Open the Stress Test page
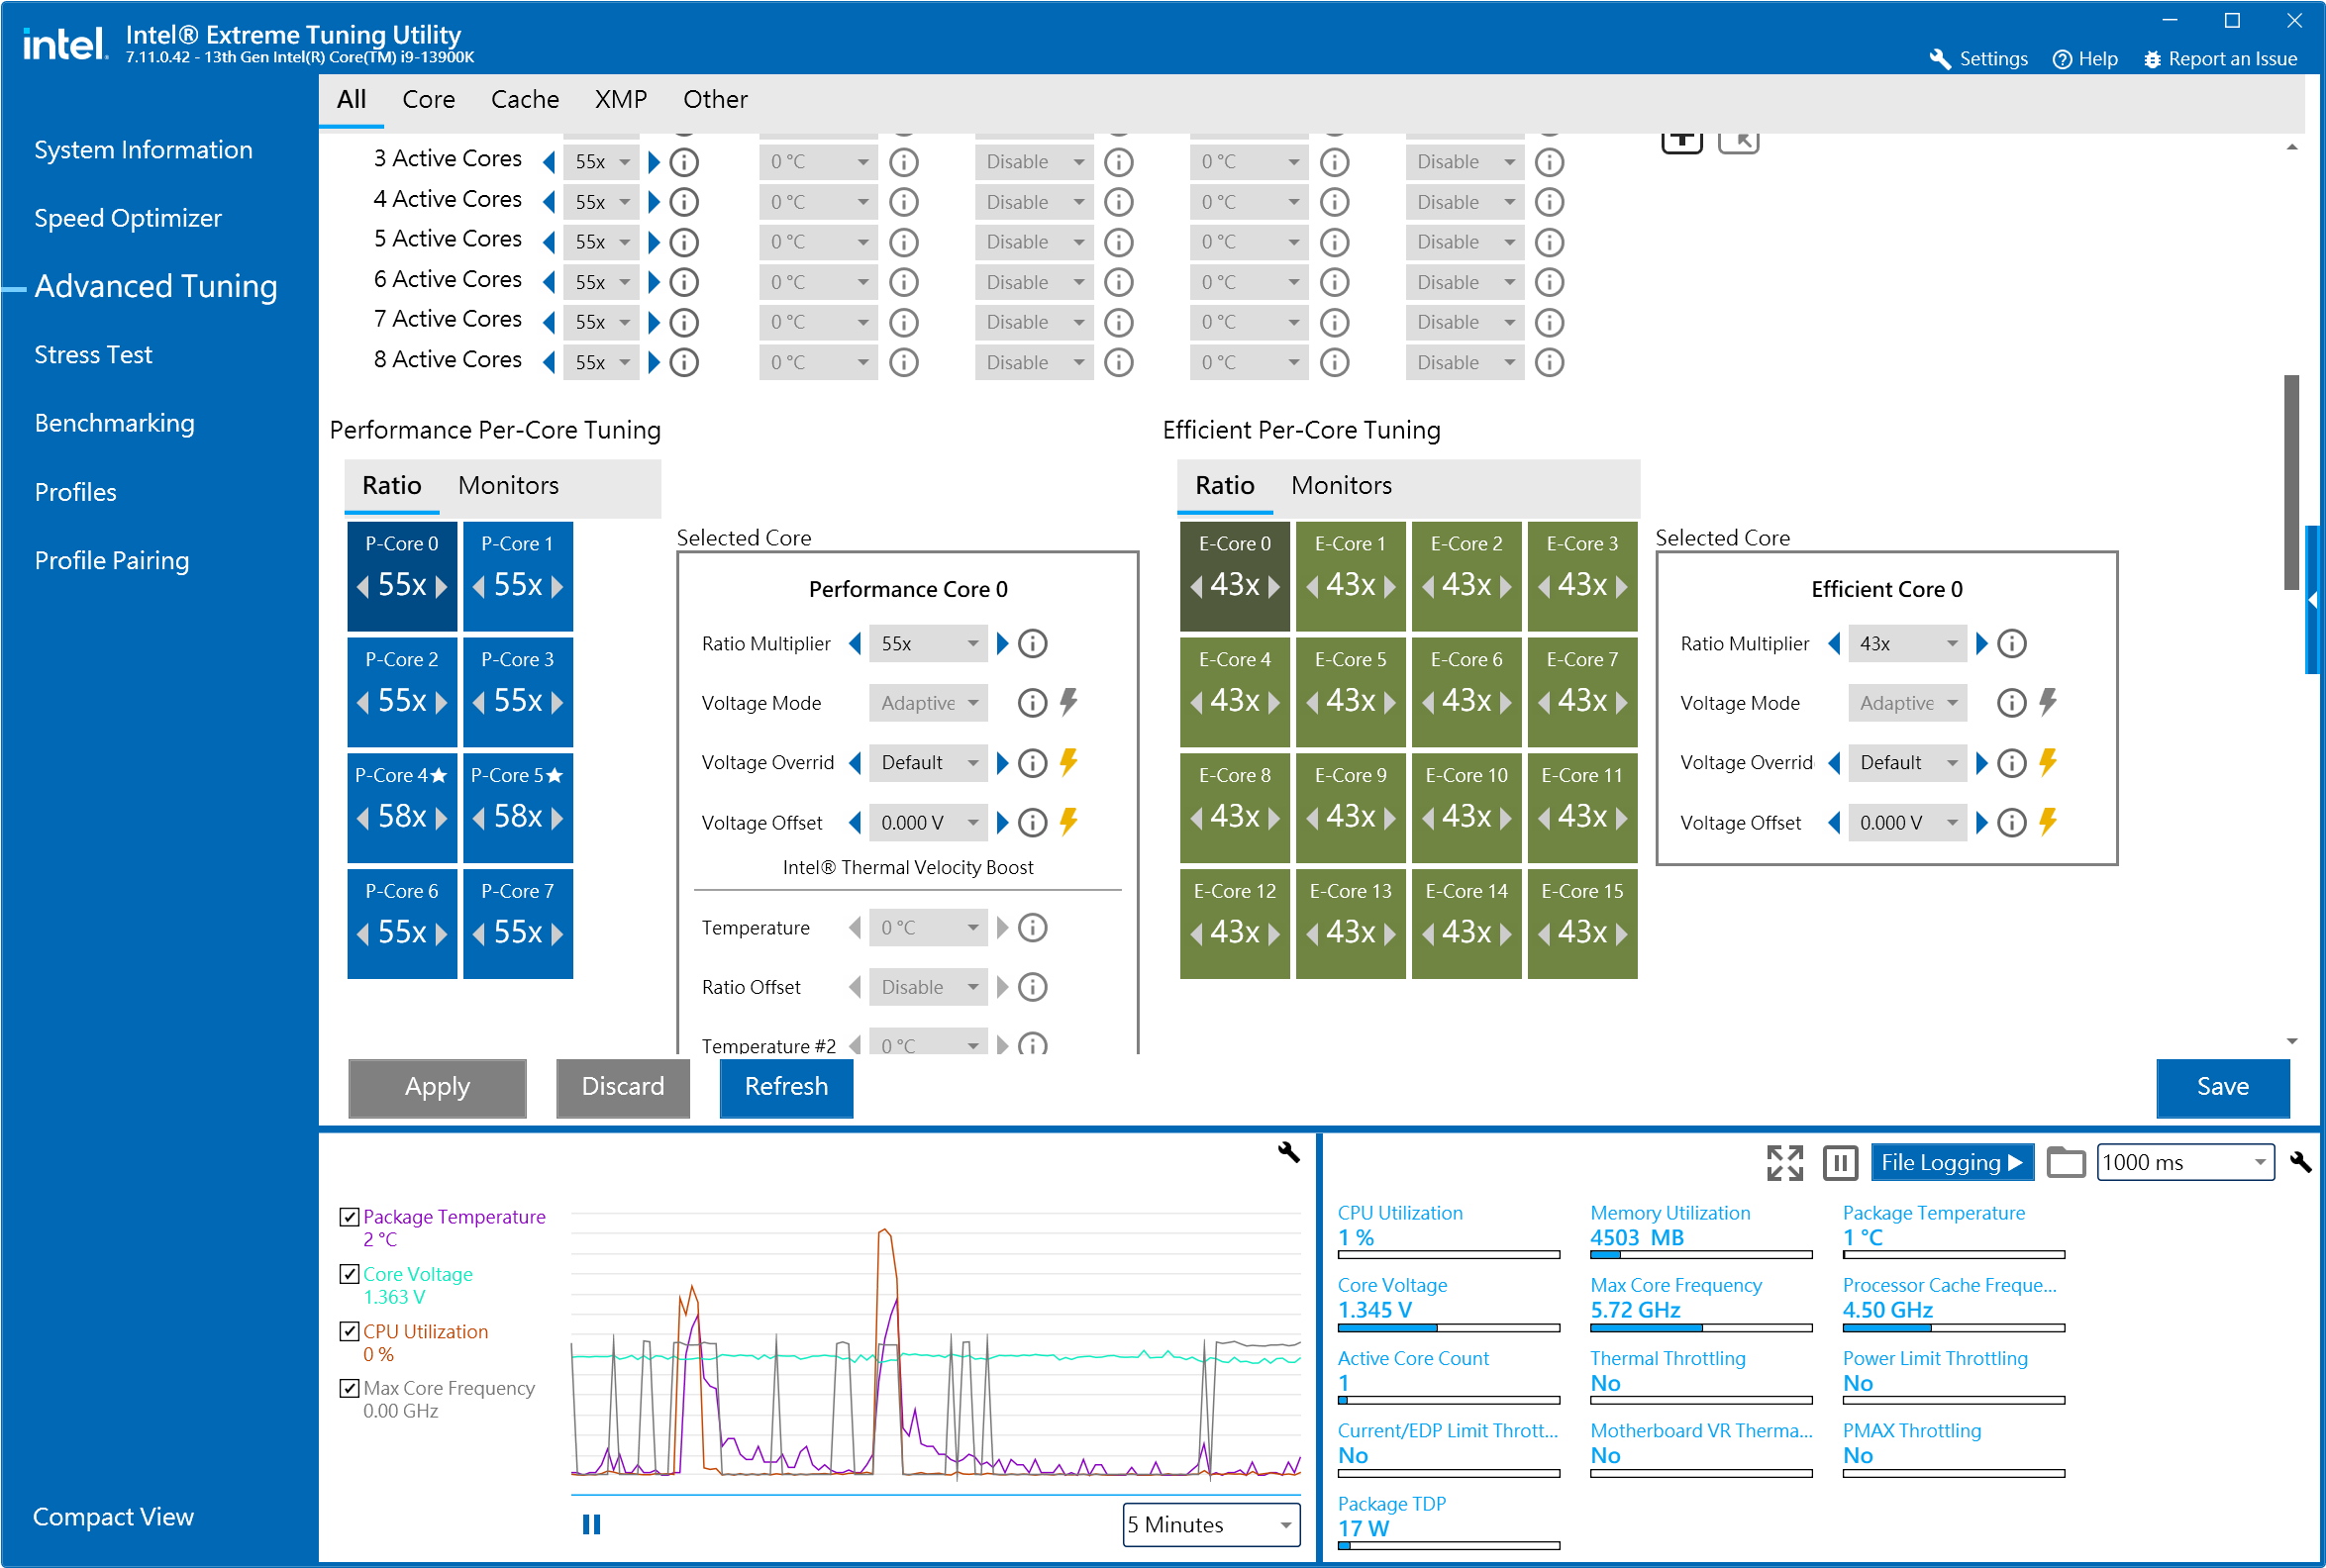 [93, 354]
